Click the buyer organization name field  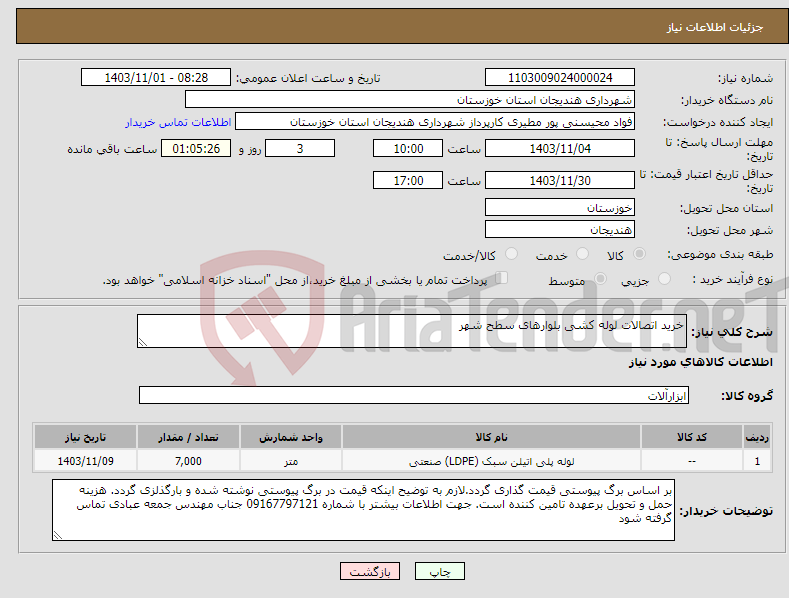click(410, 100)
